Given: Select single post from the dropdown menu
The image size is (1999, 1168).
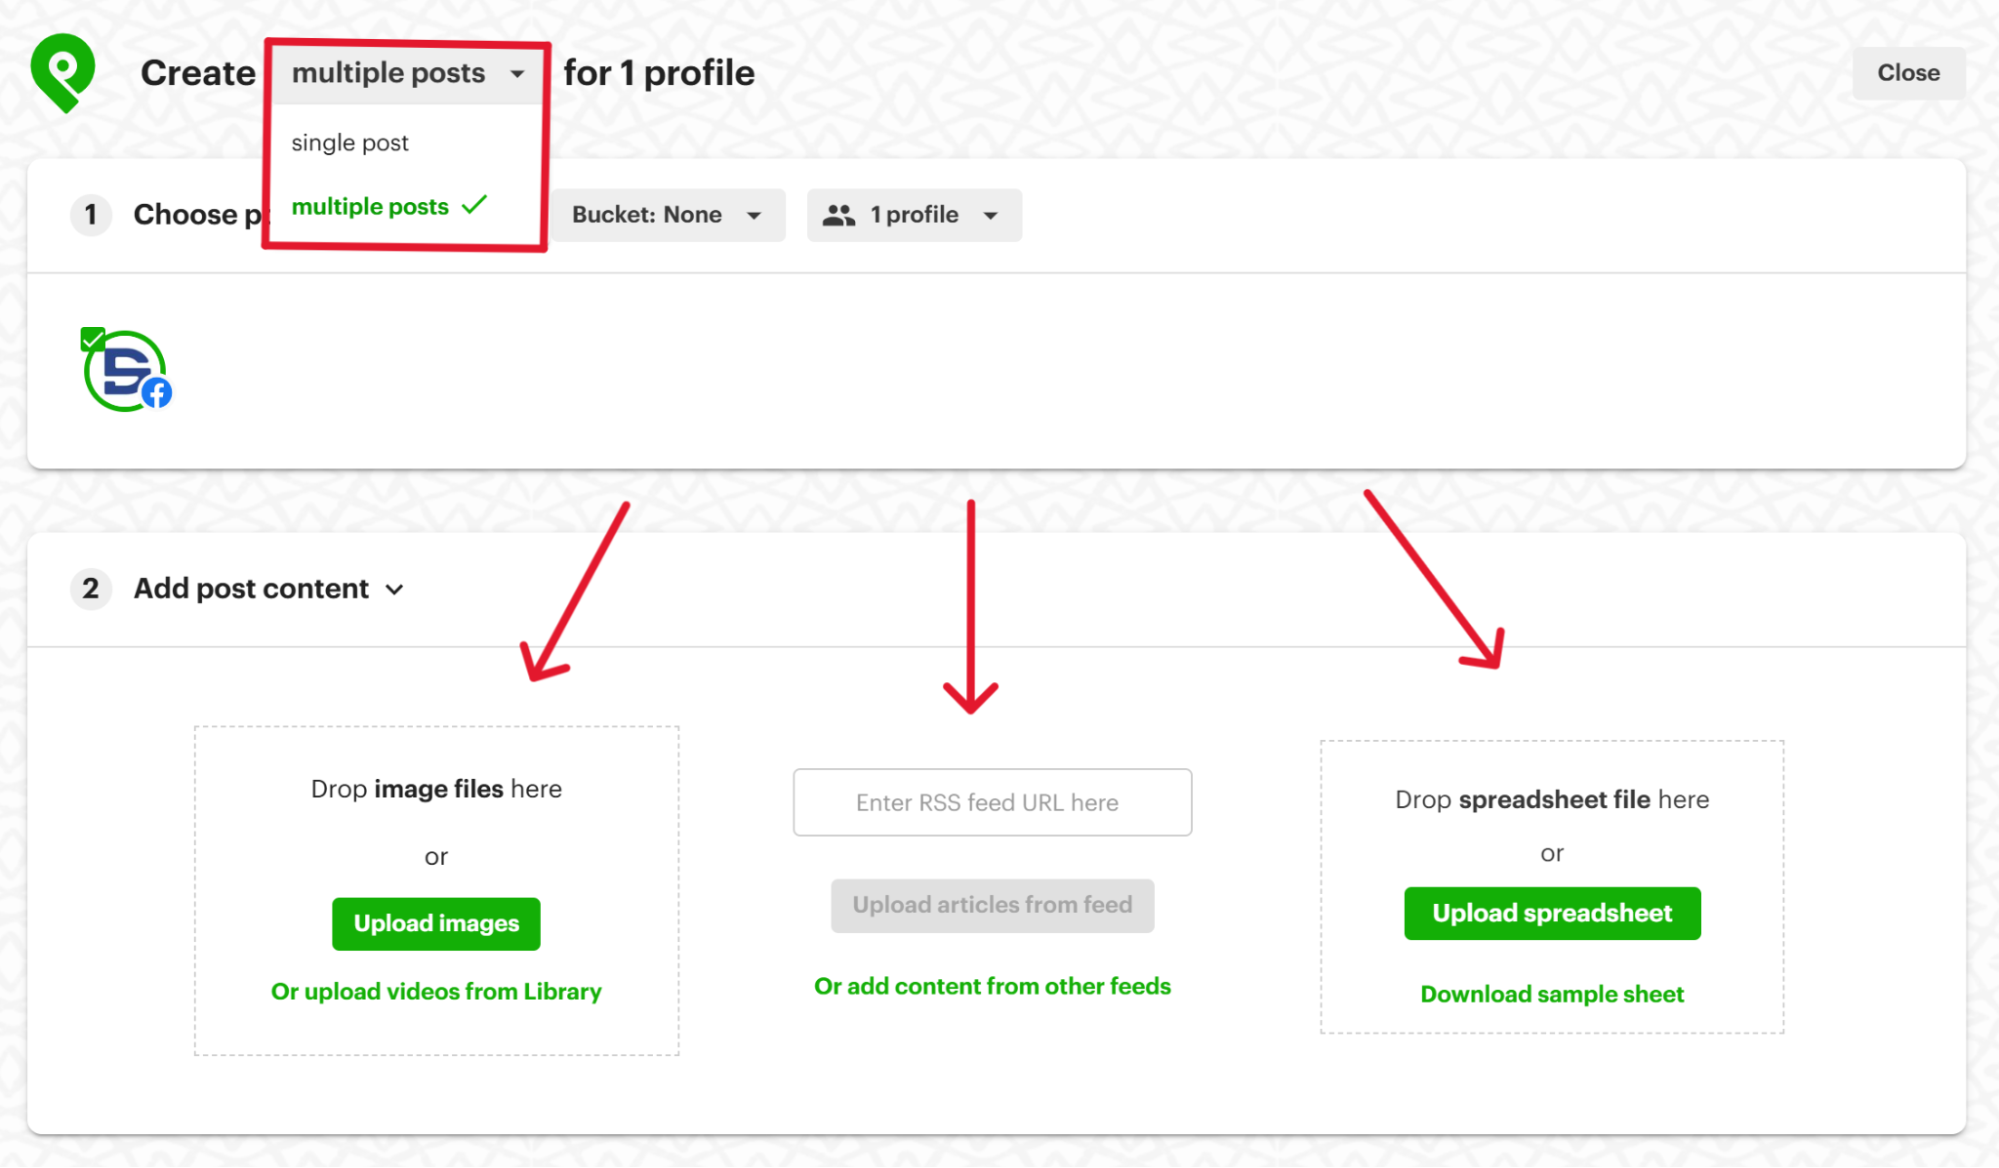Looking at the screenshot, I should pos(349,142).
